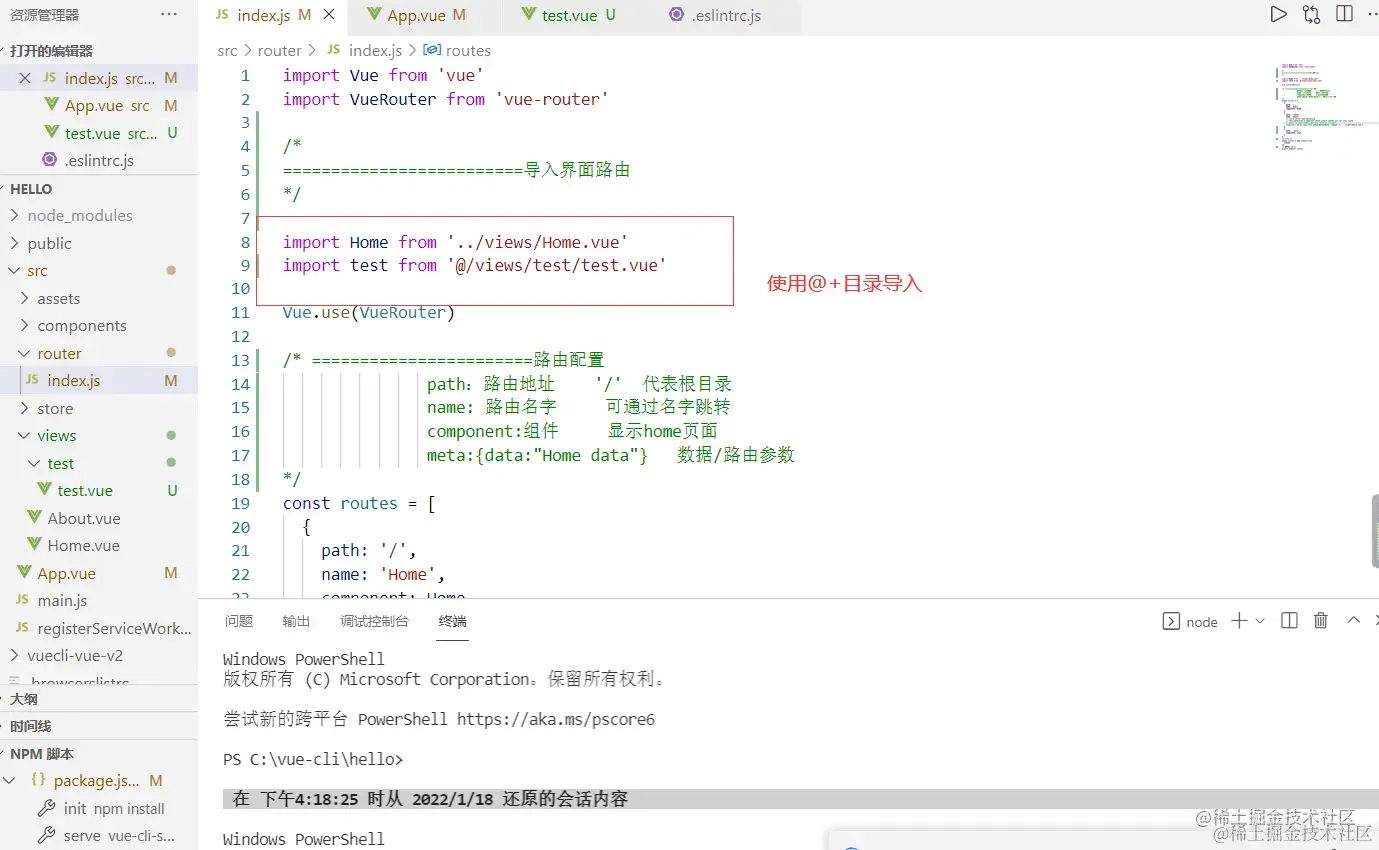Maximize panel with up chevron
The image size is (1379, 850).
[1353, 620]
